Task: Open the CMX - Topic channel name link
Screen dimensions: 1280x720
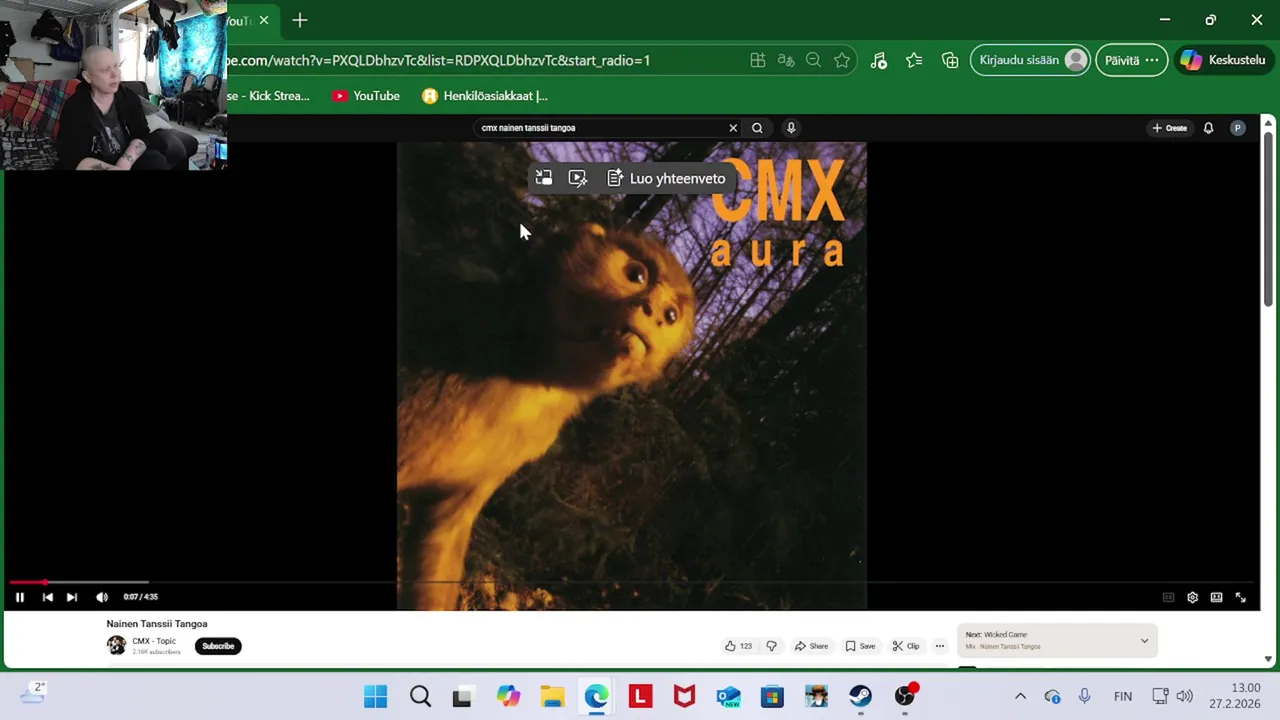Action: click(x=154, y=641)
